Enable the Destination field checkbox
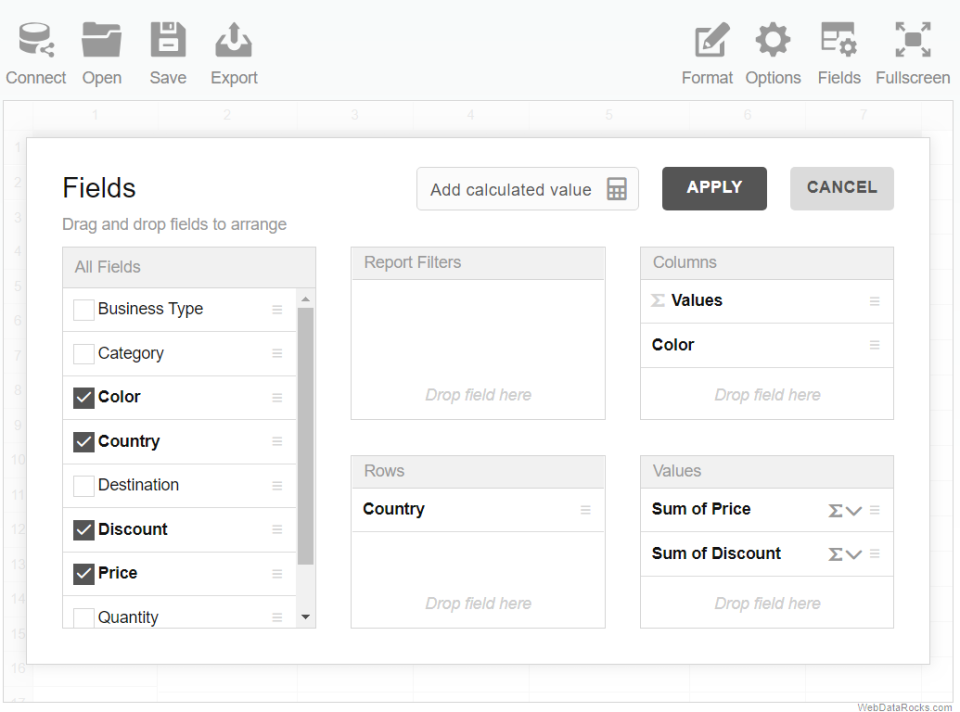 tap(84, 486)
